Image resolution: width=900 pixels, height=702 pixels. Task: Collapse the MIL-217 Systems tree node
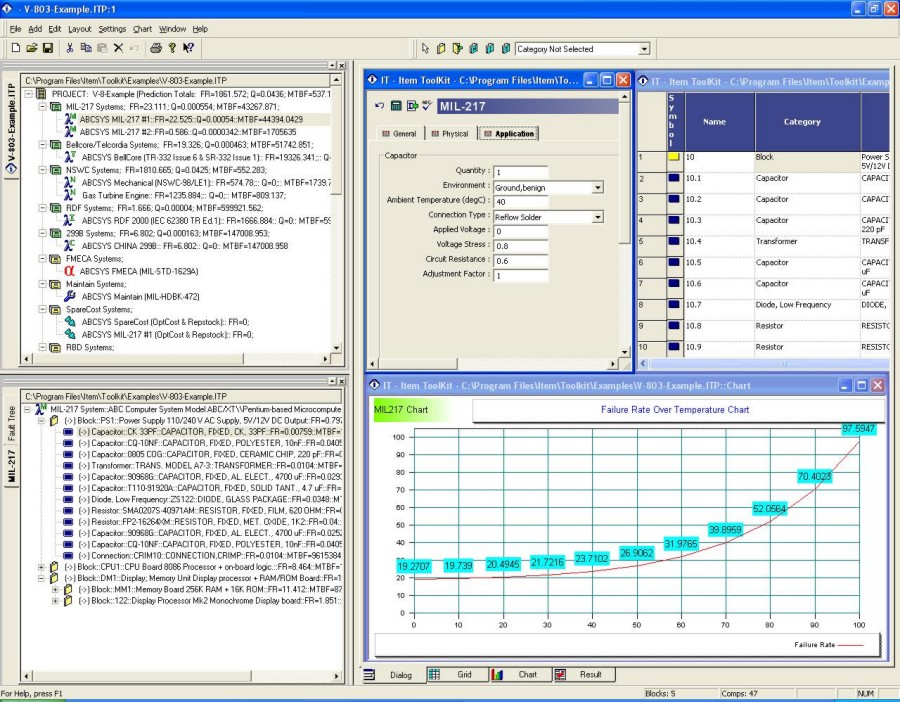[42, 107]
